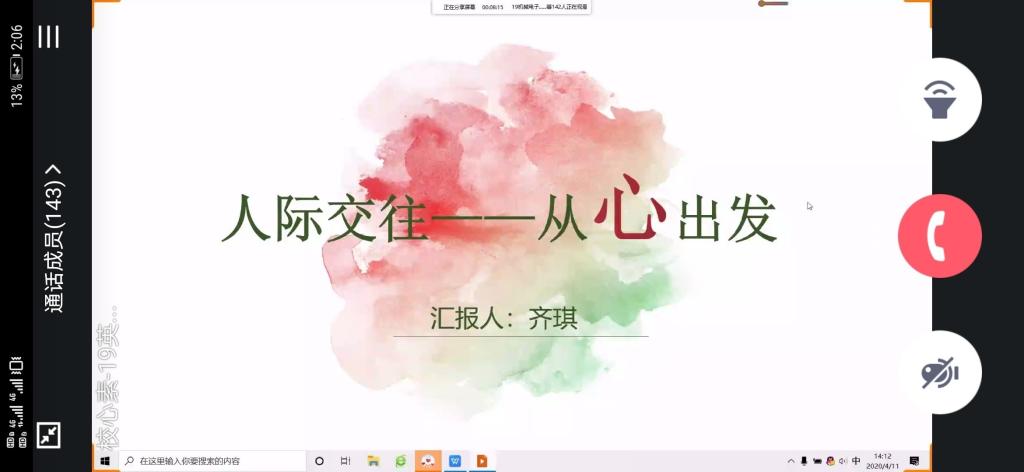Open File Explorer from the taskbar
Screen dimensions: 1024x472
373,461
